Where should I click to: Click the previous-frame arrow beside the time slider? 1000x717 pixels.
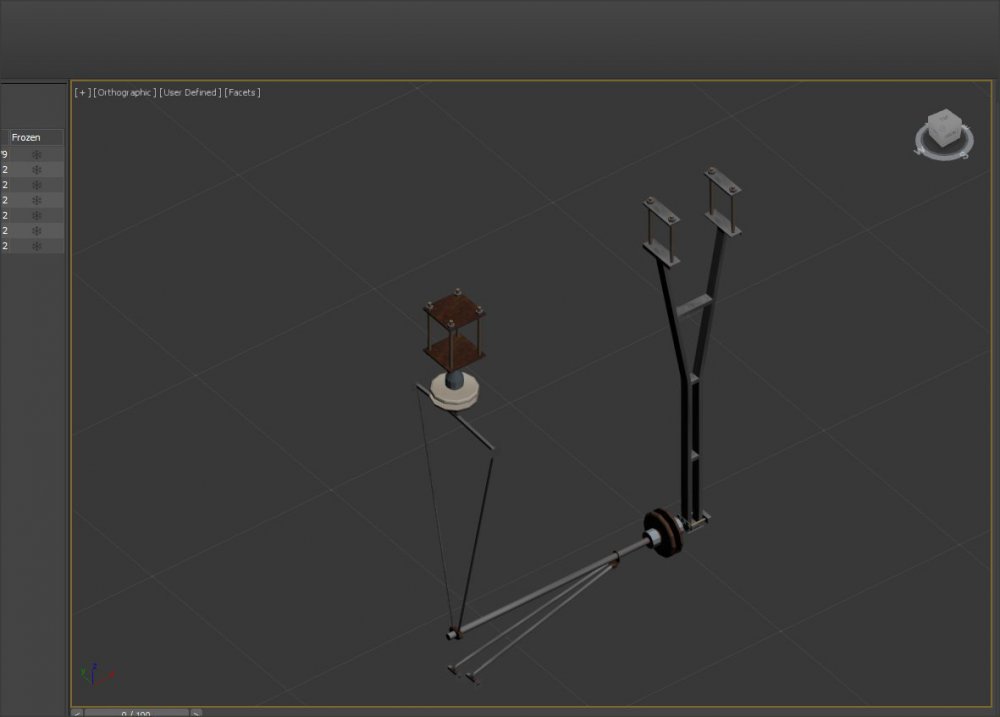[77, 713]
